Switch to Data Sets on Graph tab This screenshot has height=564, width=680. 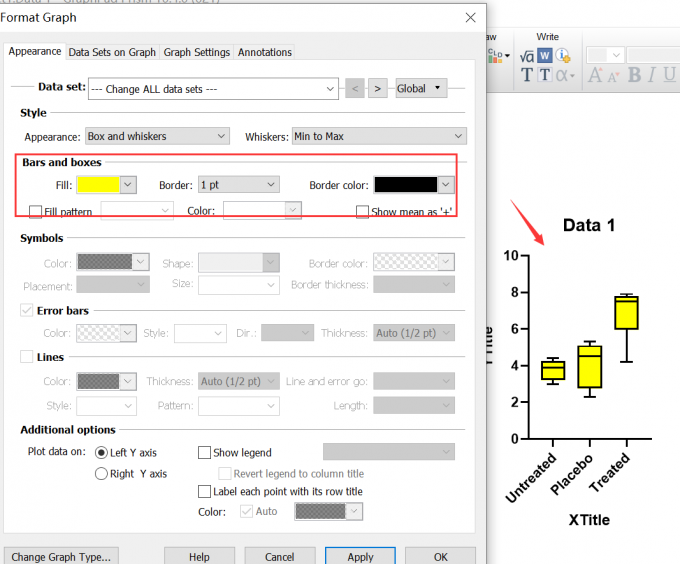pyautogui.click(x=112, y=52)
